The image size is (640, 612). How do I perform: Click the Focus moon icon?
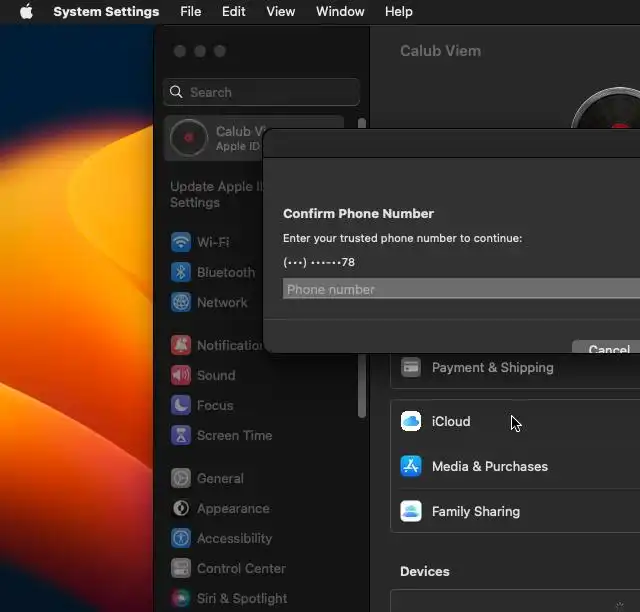[181, 405]
